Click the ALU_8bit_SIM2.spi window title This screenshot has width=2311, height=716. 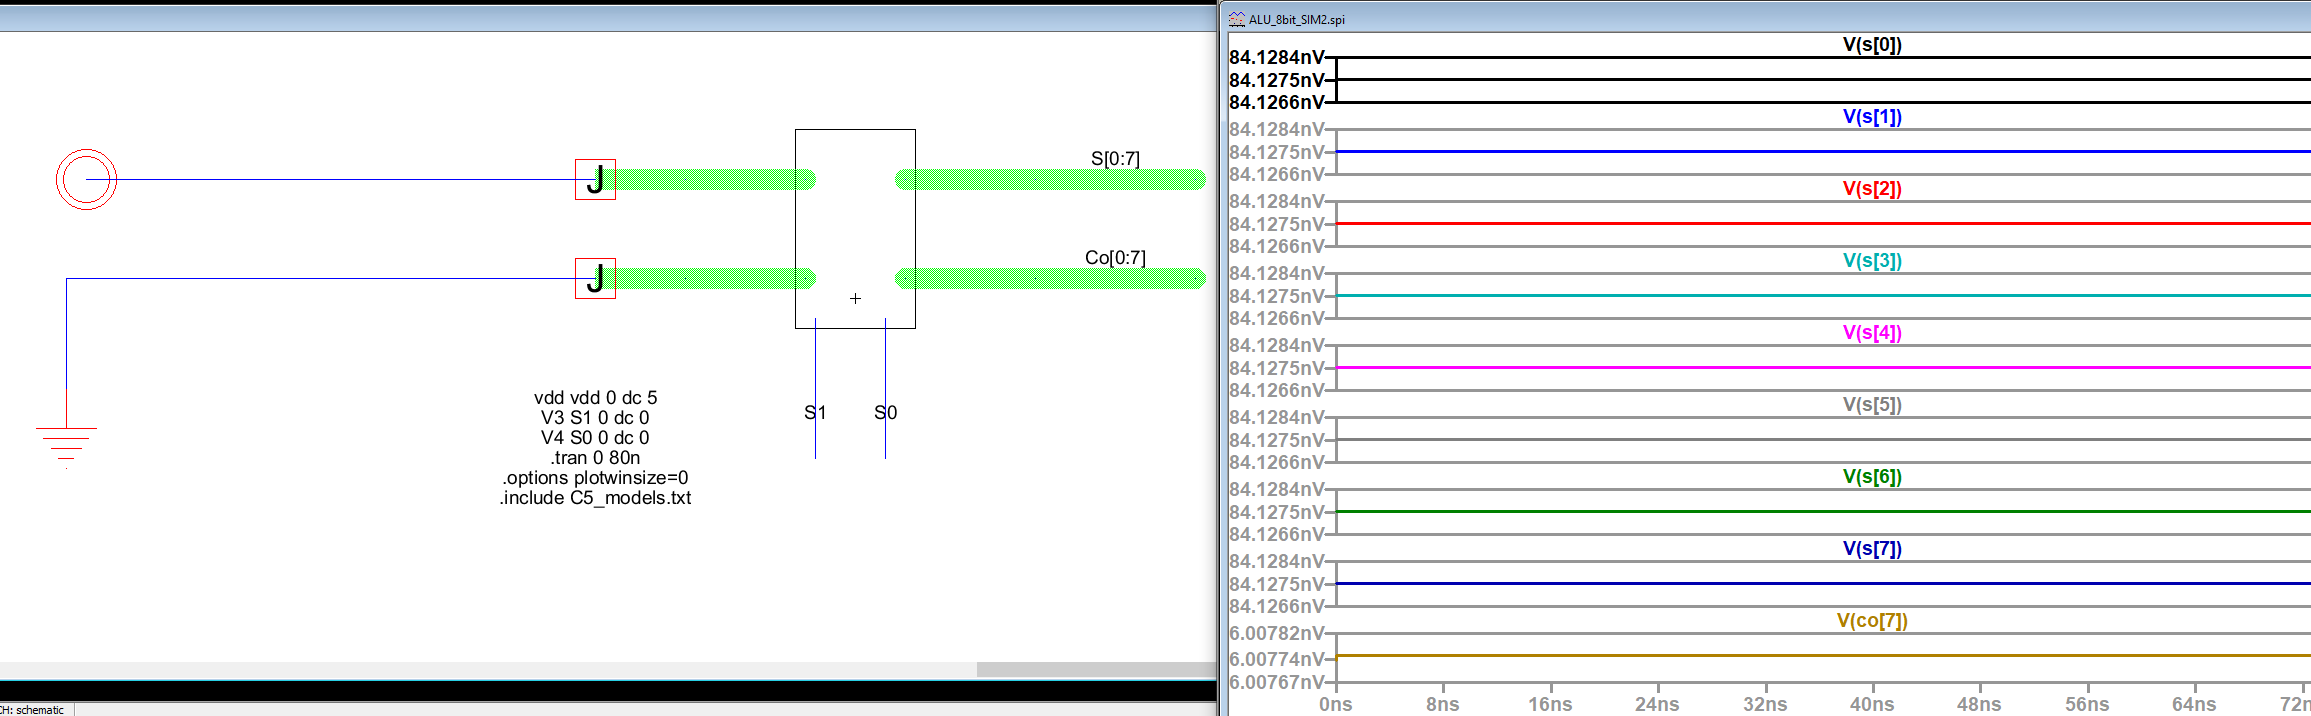tap(1296, 19)
